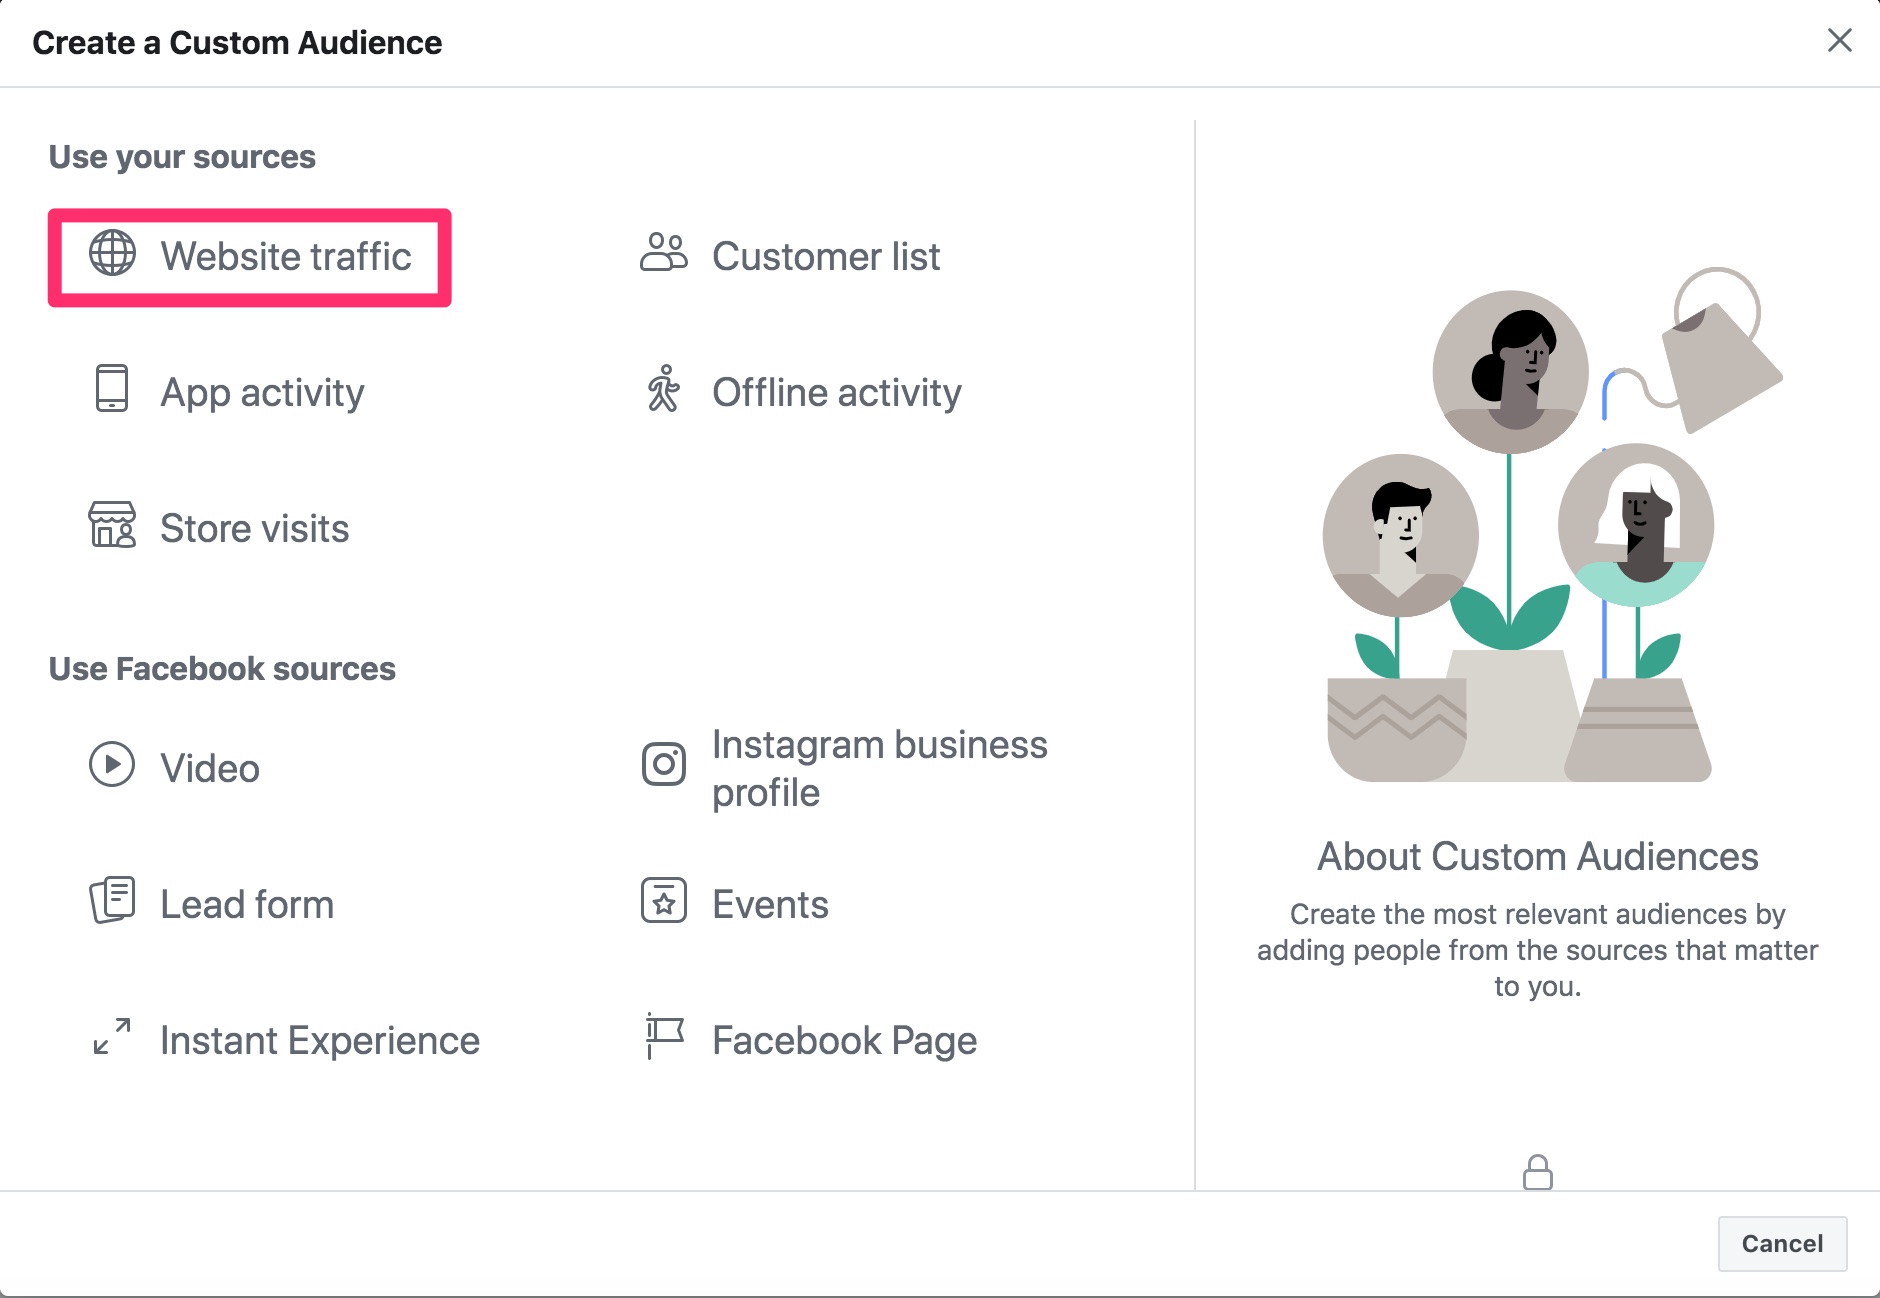Viewport: 1880px width, 1298px height.
Task: Choose Instagram business profile option
Action: click(880, 768)
